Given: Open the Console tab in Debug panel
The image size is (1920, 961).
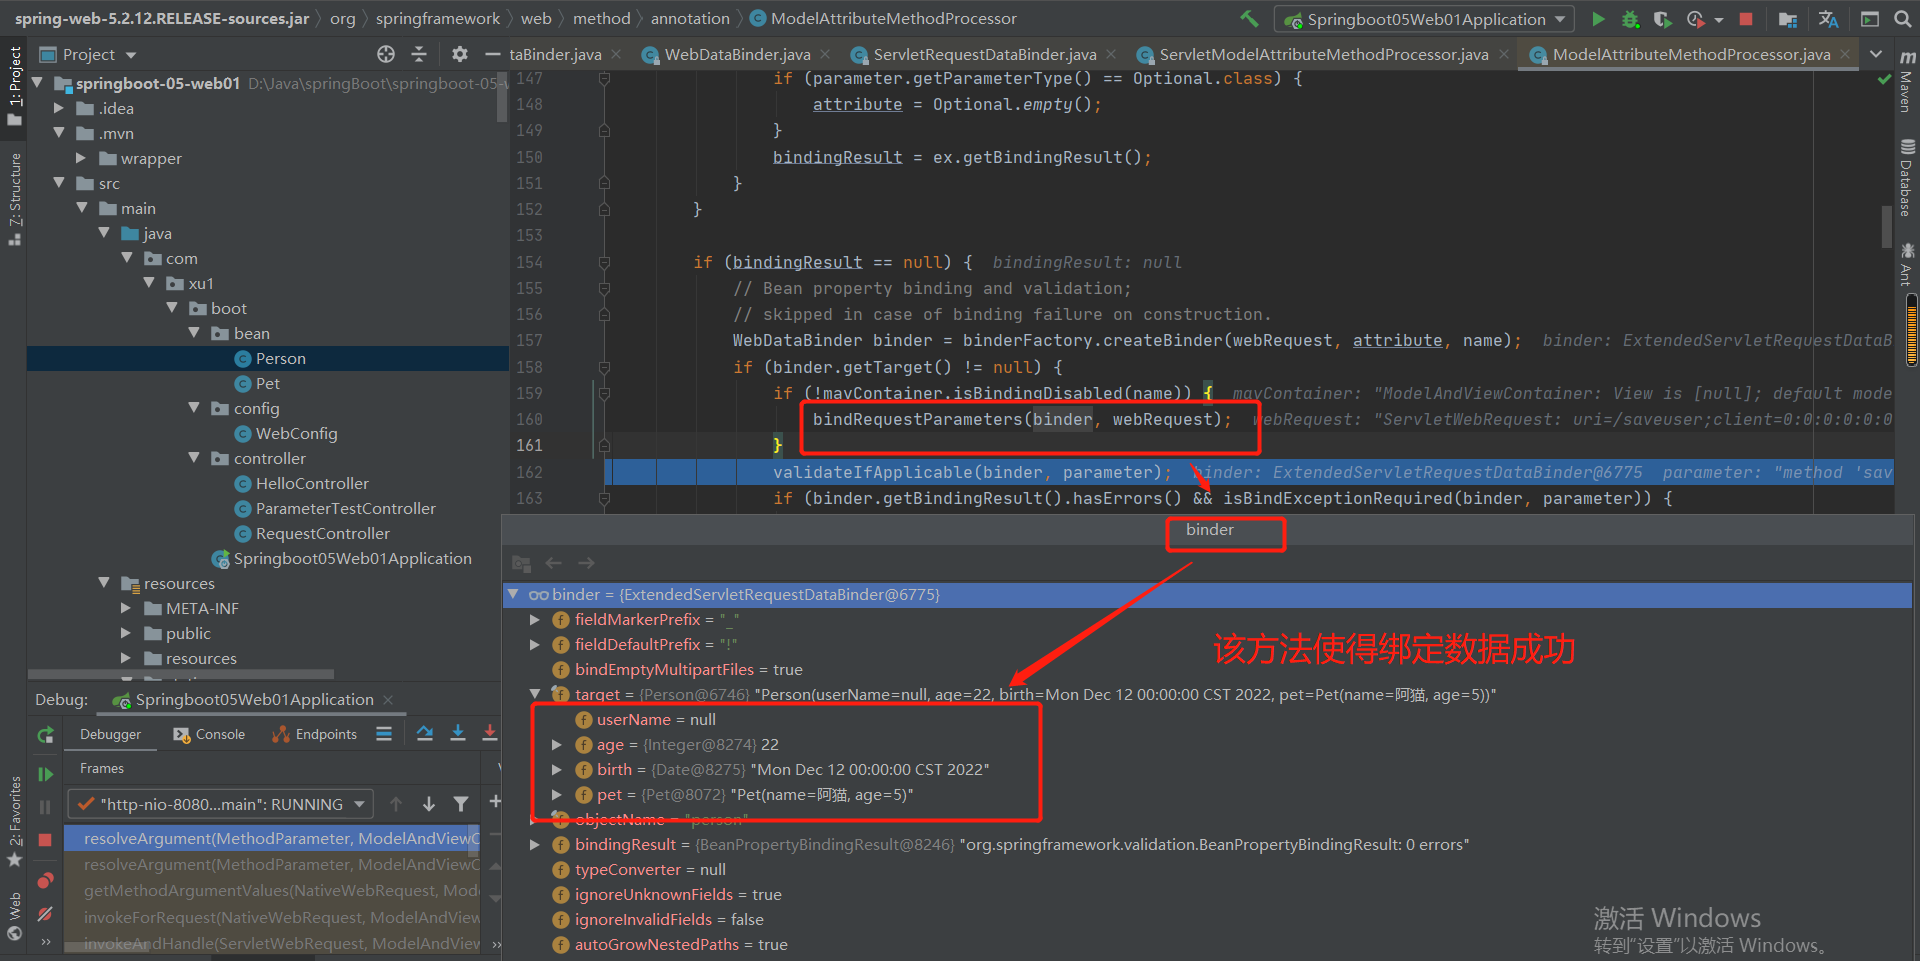Looking at the screenshot, I should (209, 734).
